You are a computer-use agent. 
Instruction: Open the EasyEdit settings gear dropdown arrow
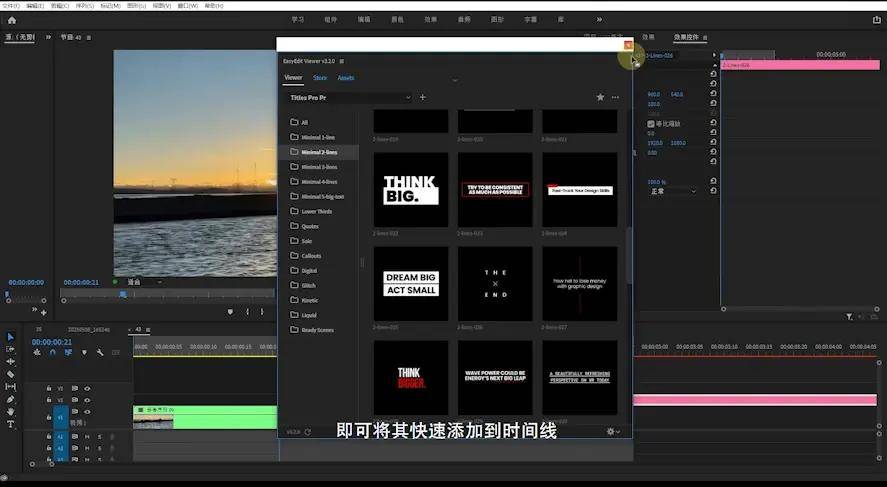(x=618, y=432)
